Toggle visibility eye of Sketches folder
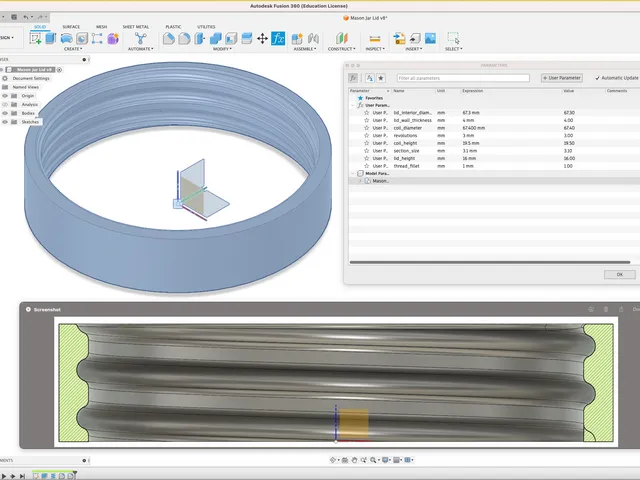640x480 pixels. (x=5, y=122)
